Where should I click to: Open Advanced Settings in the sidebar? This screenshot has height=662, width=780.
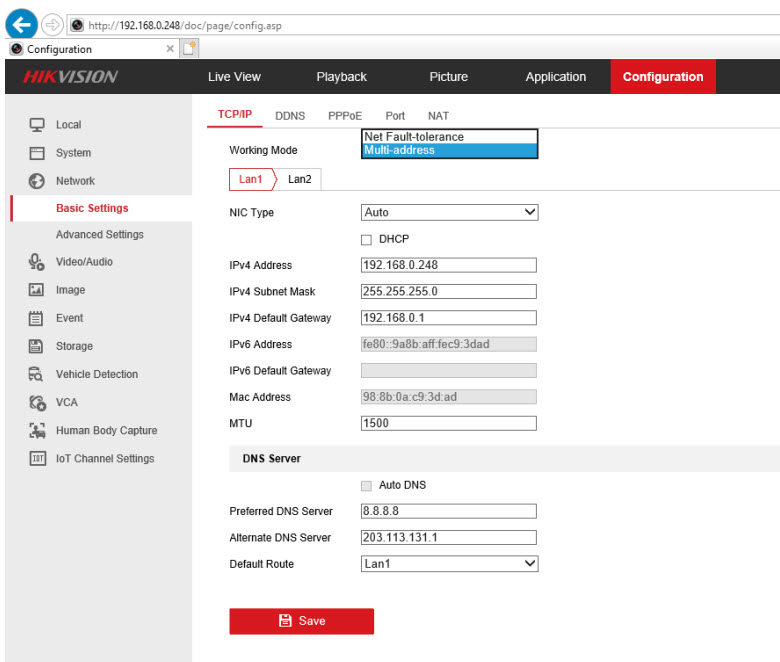99,235
